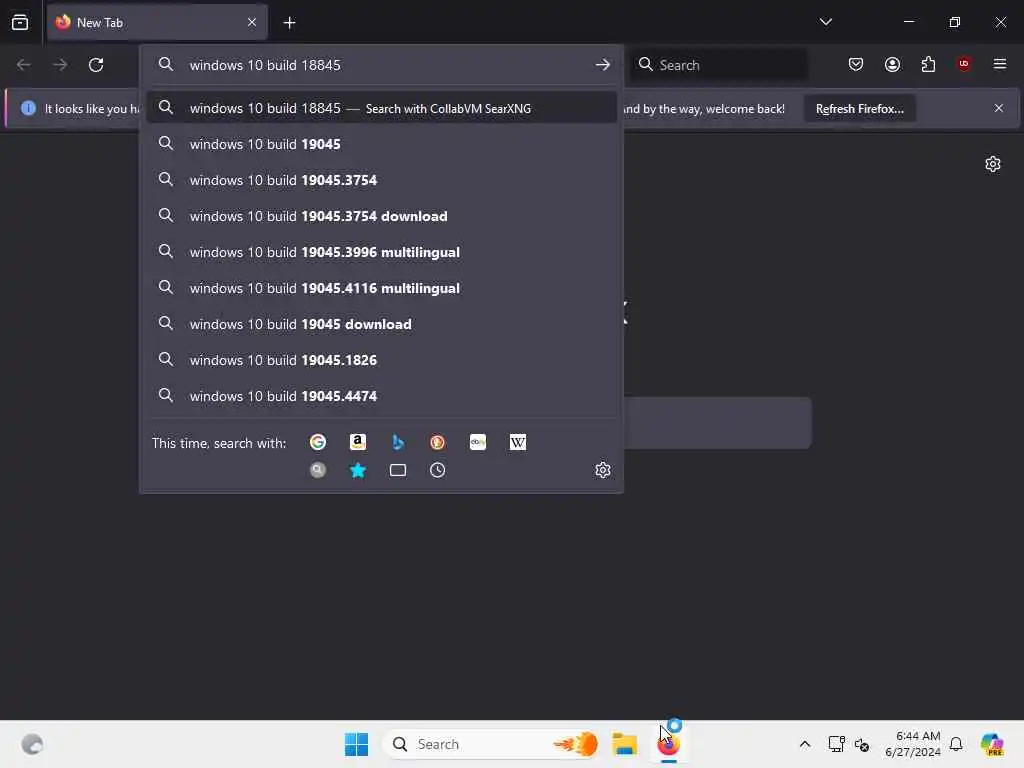Reload the current page
1024x768 pixels.
click(96, 65)
